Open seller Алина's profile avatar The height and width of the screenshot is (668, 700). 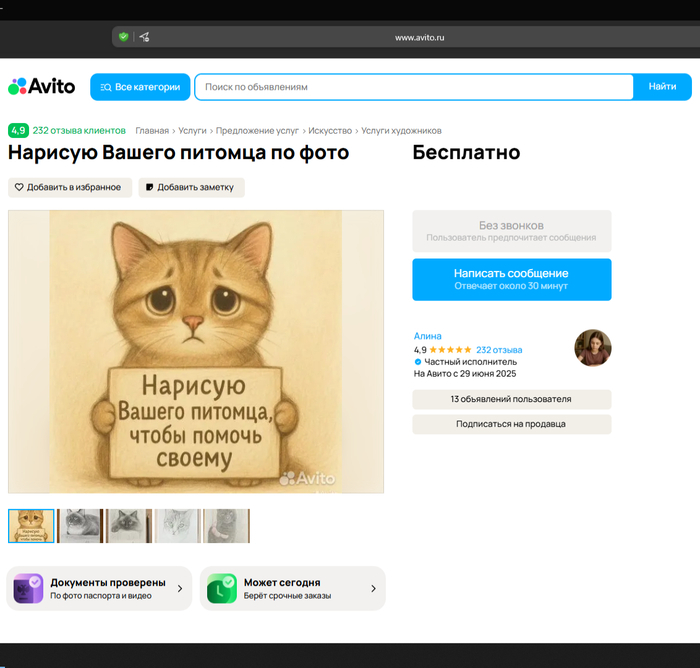(592, 348)
